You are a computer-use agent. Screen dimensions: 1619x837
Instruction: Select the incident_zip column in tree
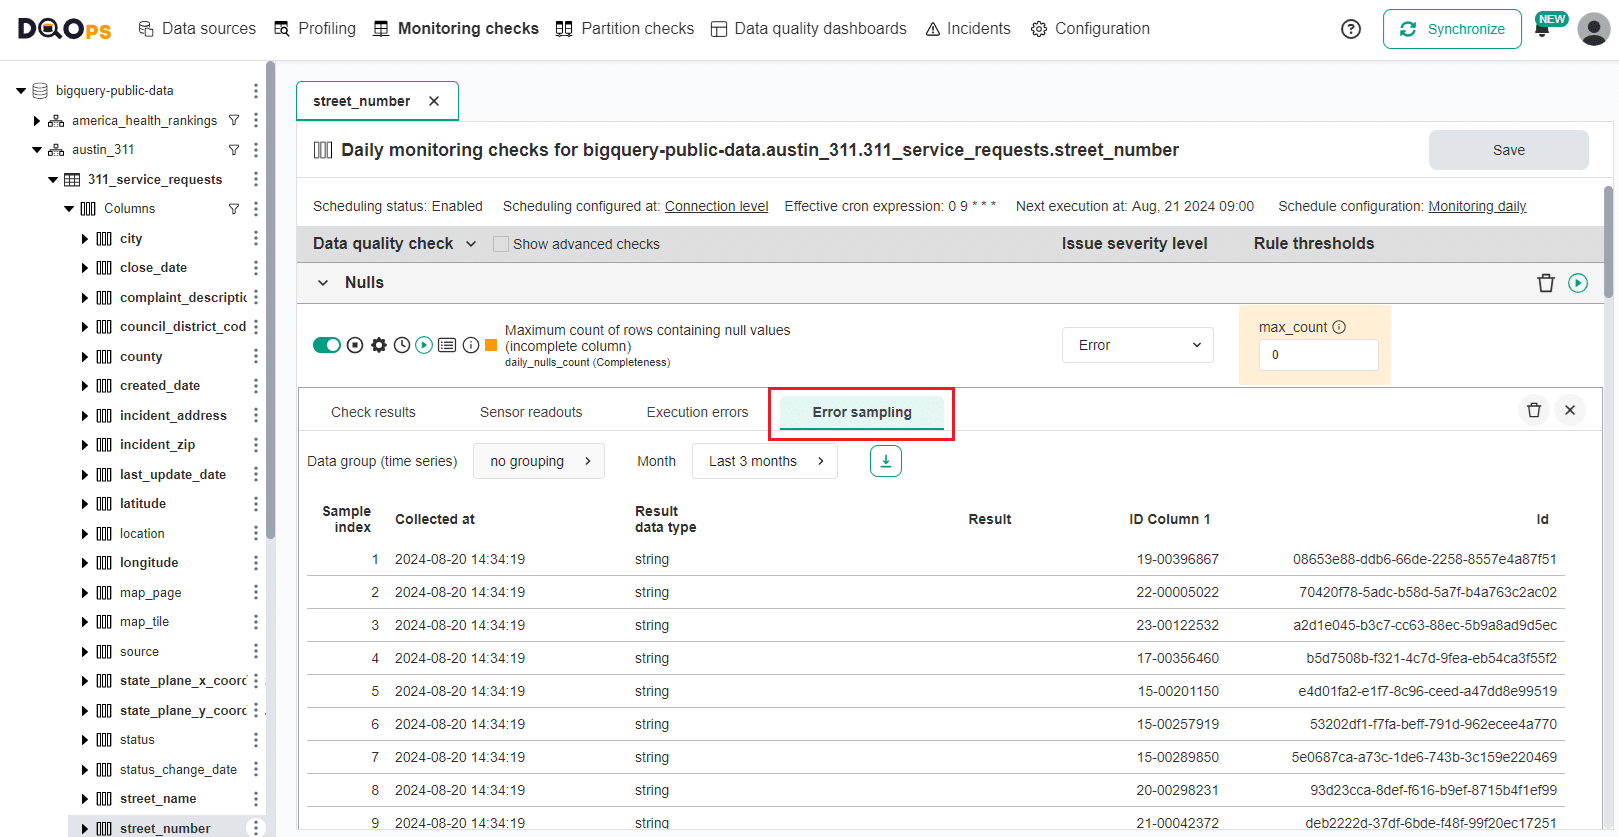(157, 444)
